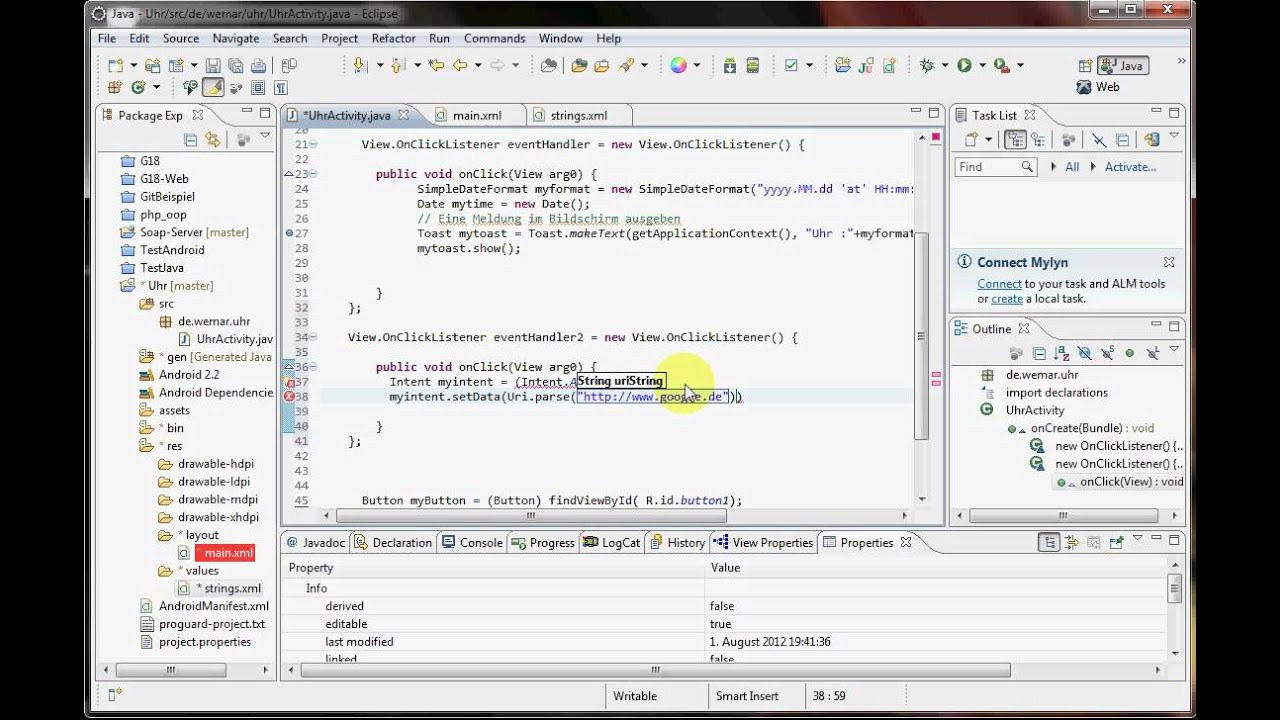Switch to the strings.xml editor tab
Screen dimensions: 1280x720
(578, 115)
